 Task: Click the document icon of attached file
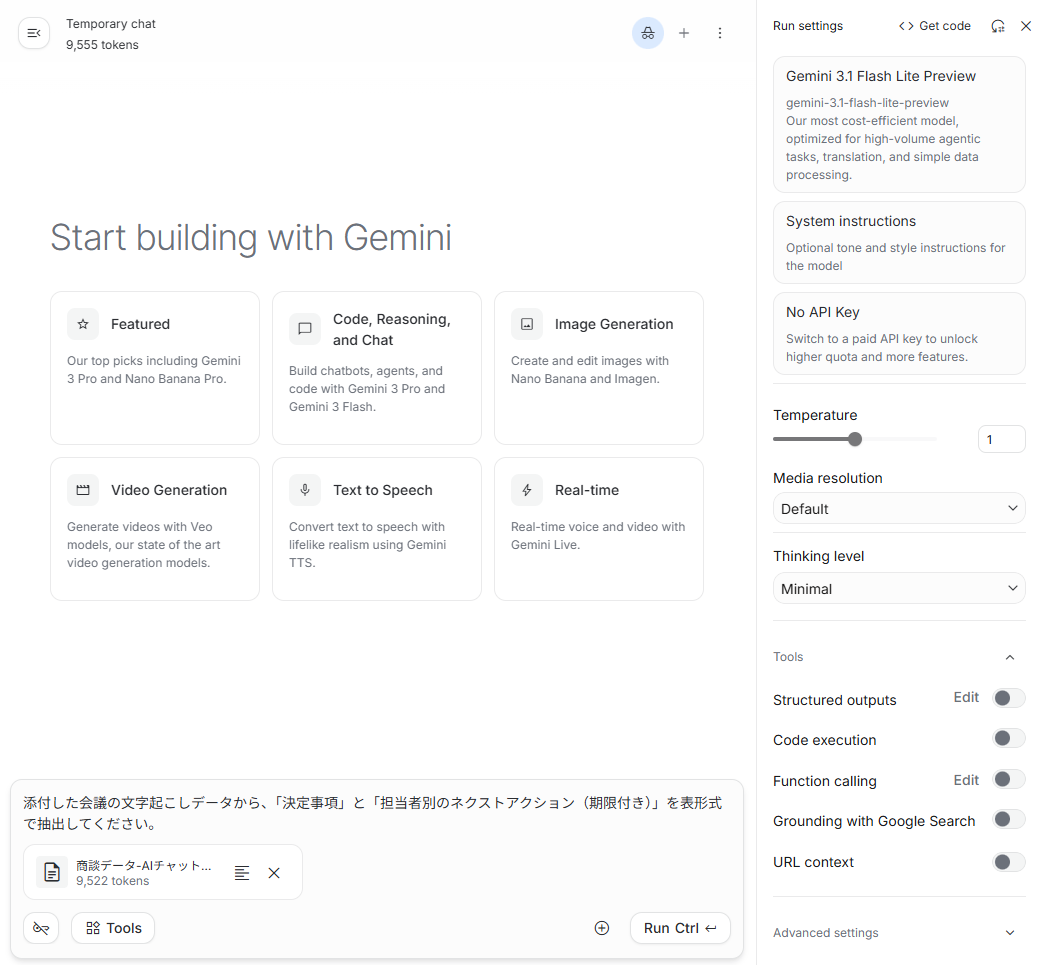point(52,872)
